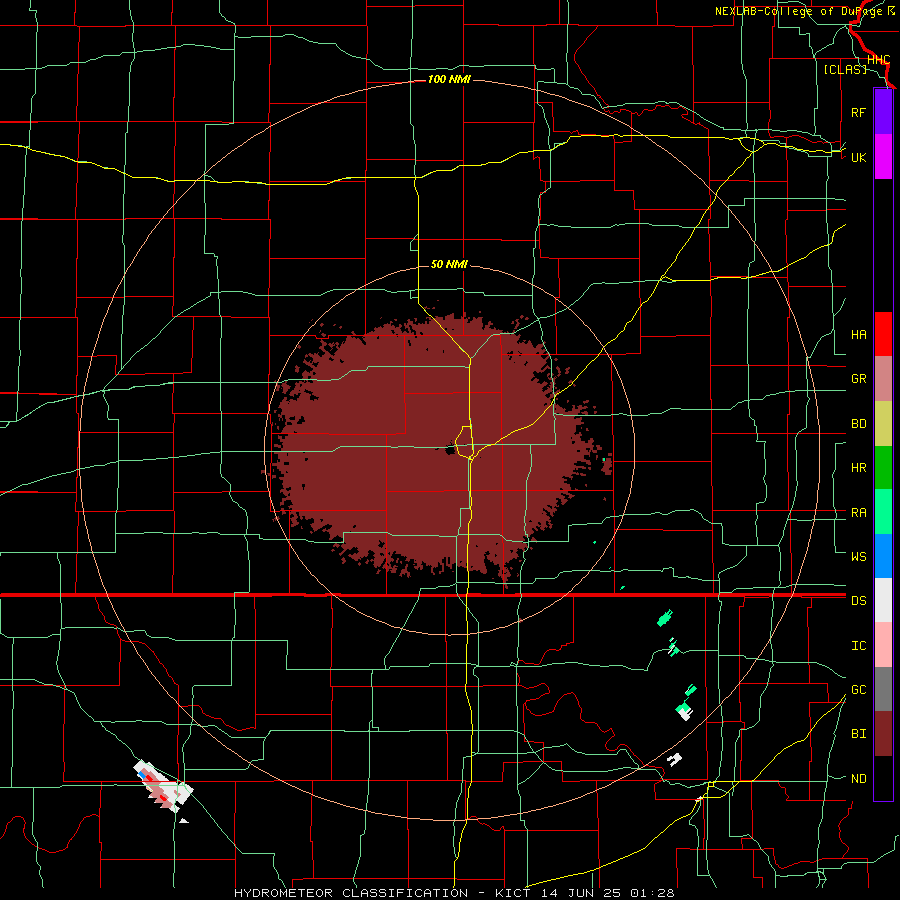The width and height of the screenshot is (900, 900).
Task: Click the gray GC legend color swatch
Action: tap(883, 689)
